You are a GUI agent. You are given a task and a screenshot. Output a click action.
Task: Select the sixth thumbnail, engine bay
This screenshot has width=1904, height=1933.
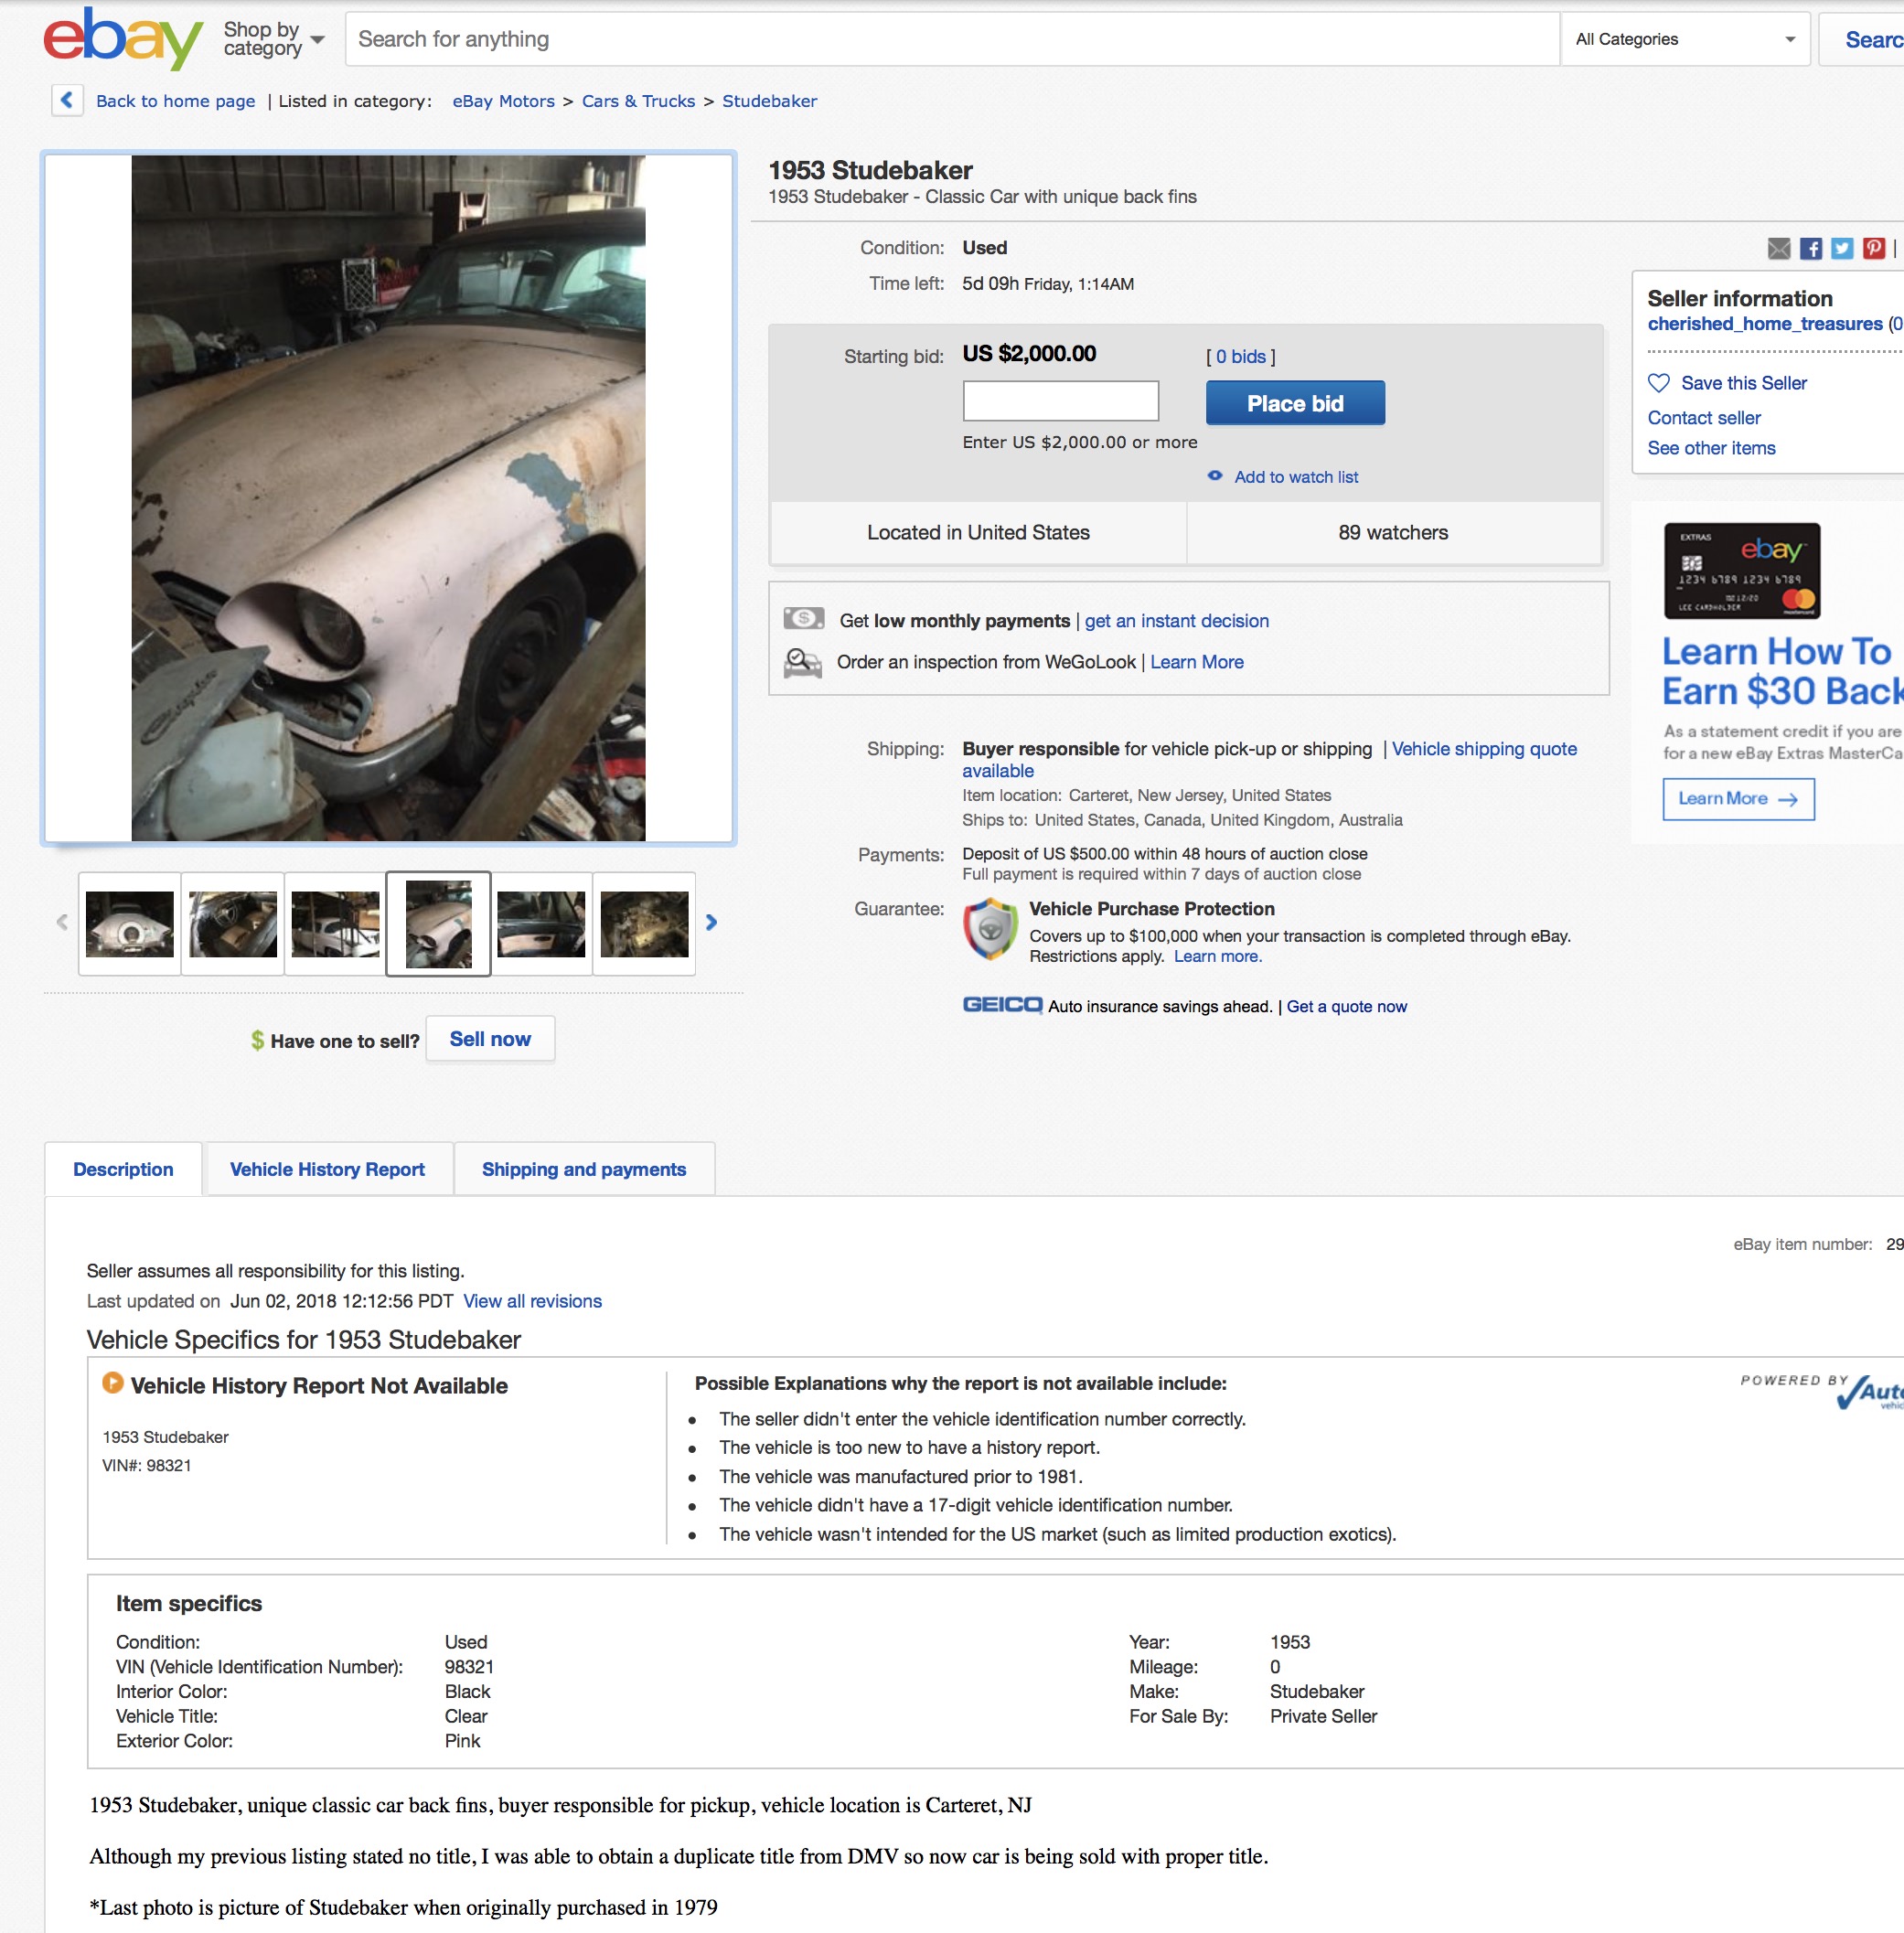(644, 923)
